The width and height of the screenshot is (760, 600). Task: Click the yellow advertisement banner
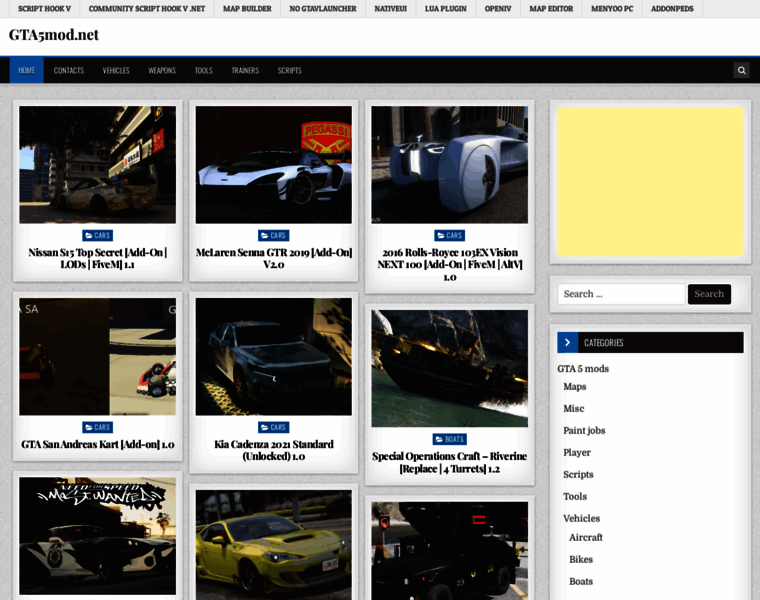click(650, 182)
